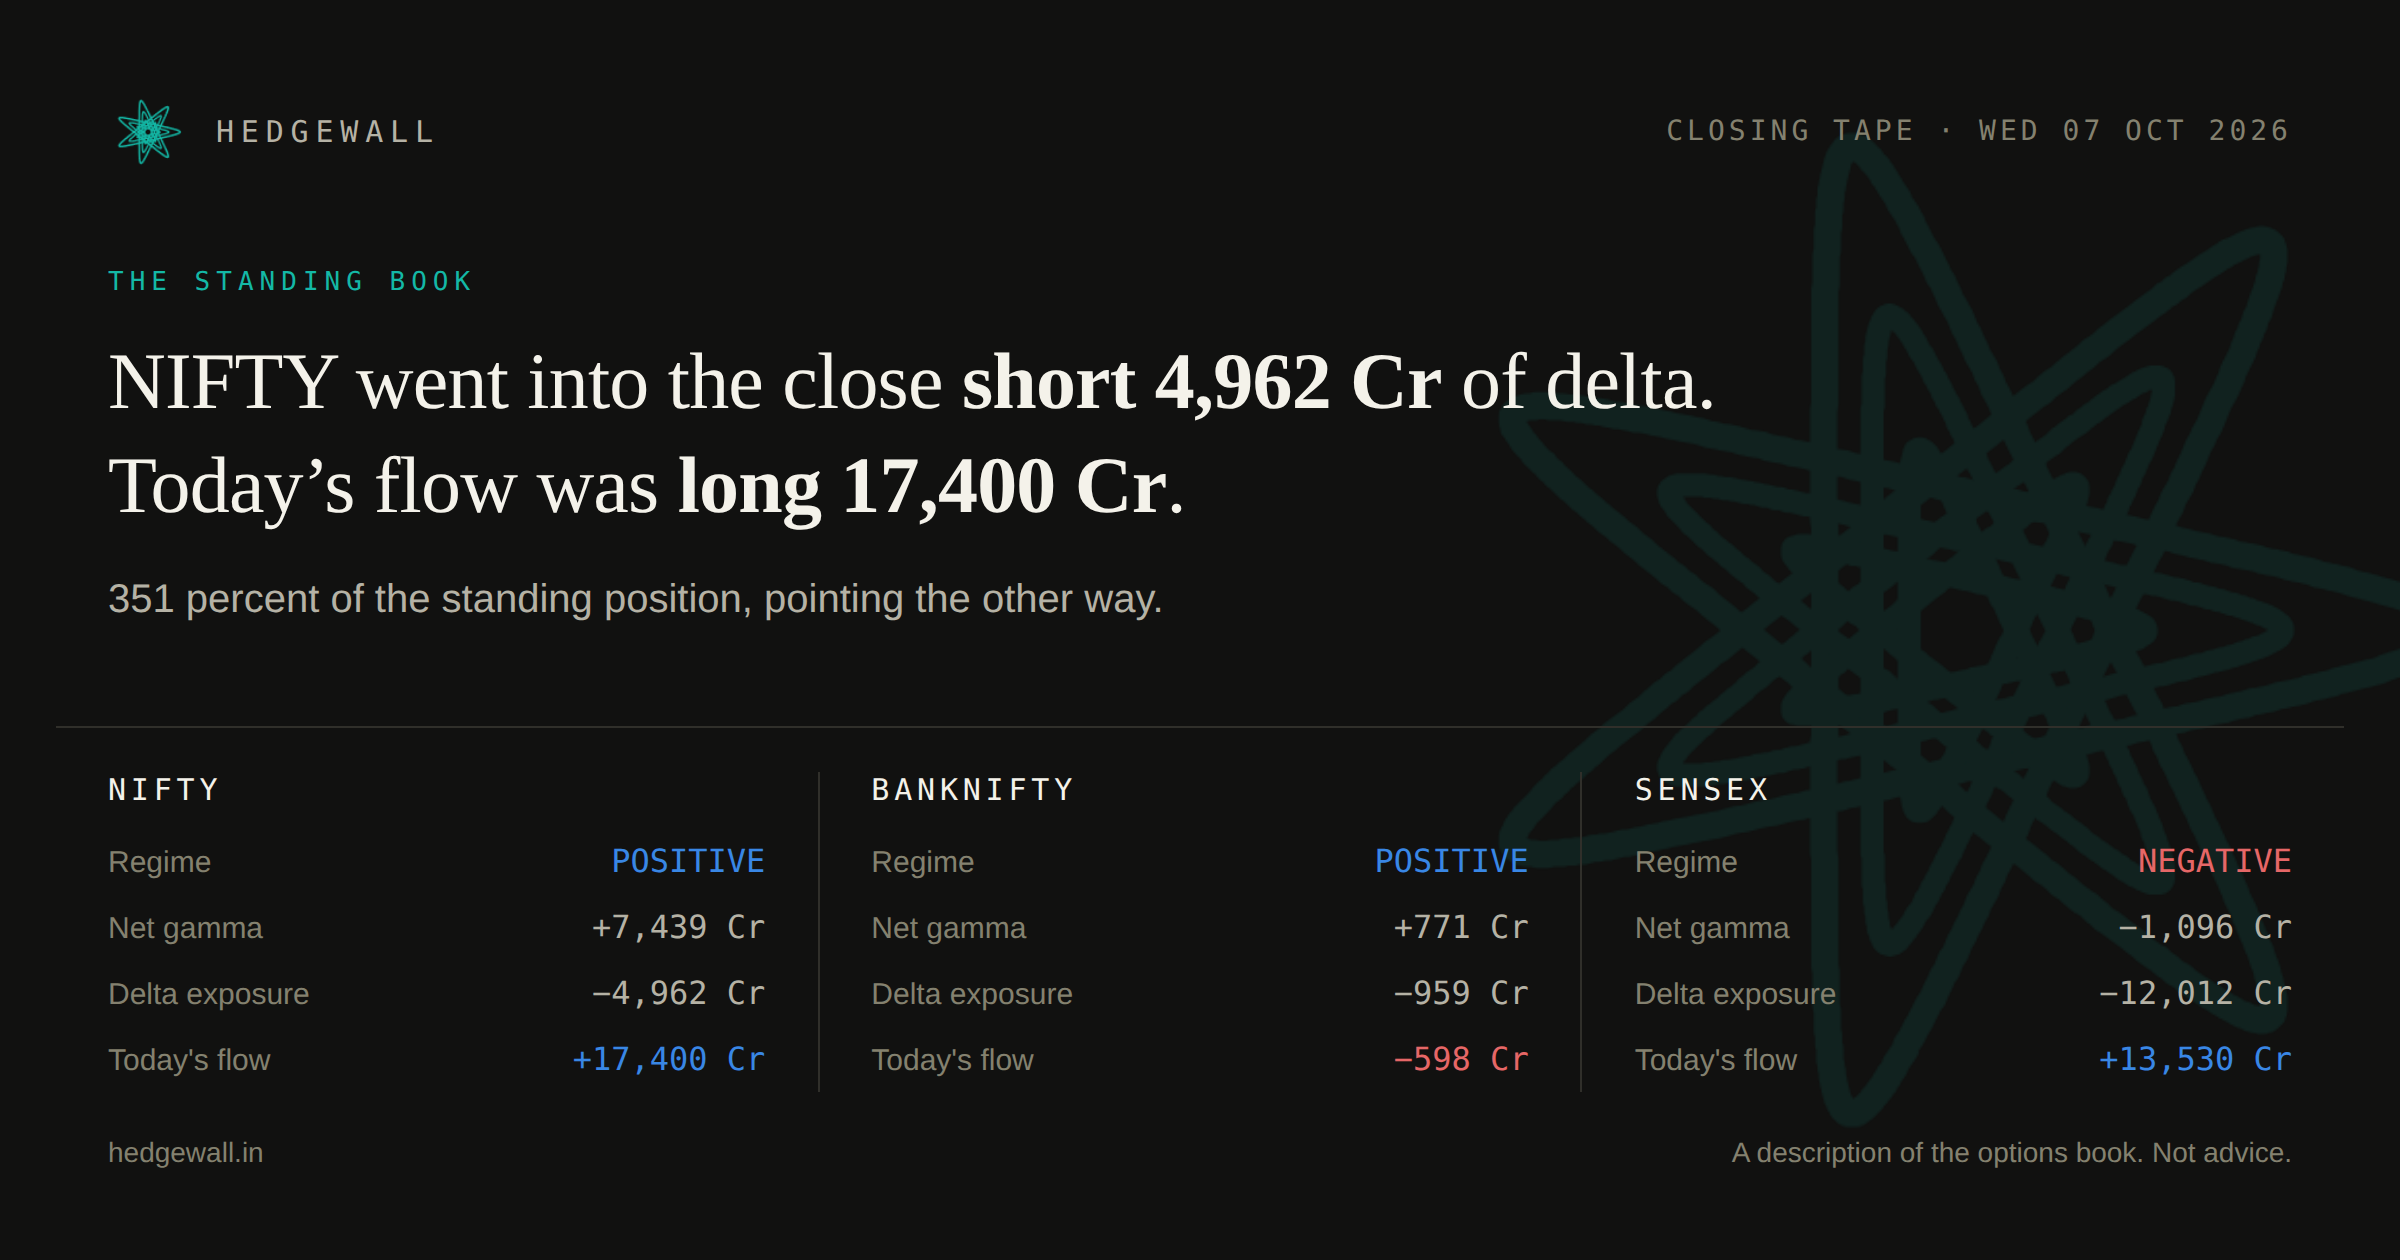Image resolution: width=2400 pixels, height=1260 pixels.
Task: Click SENSEX delta exposure −12,012 Cr
Action: click(x=2194, y=993)
